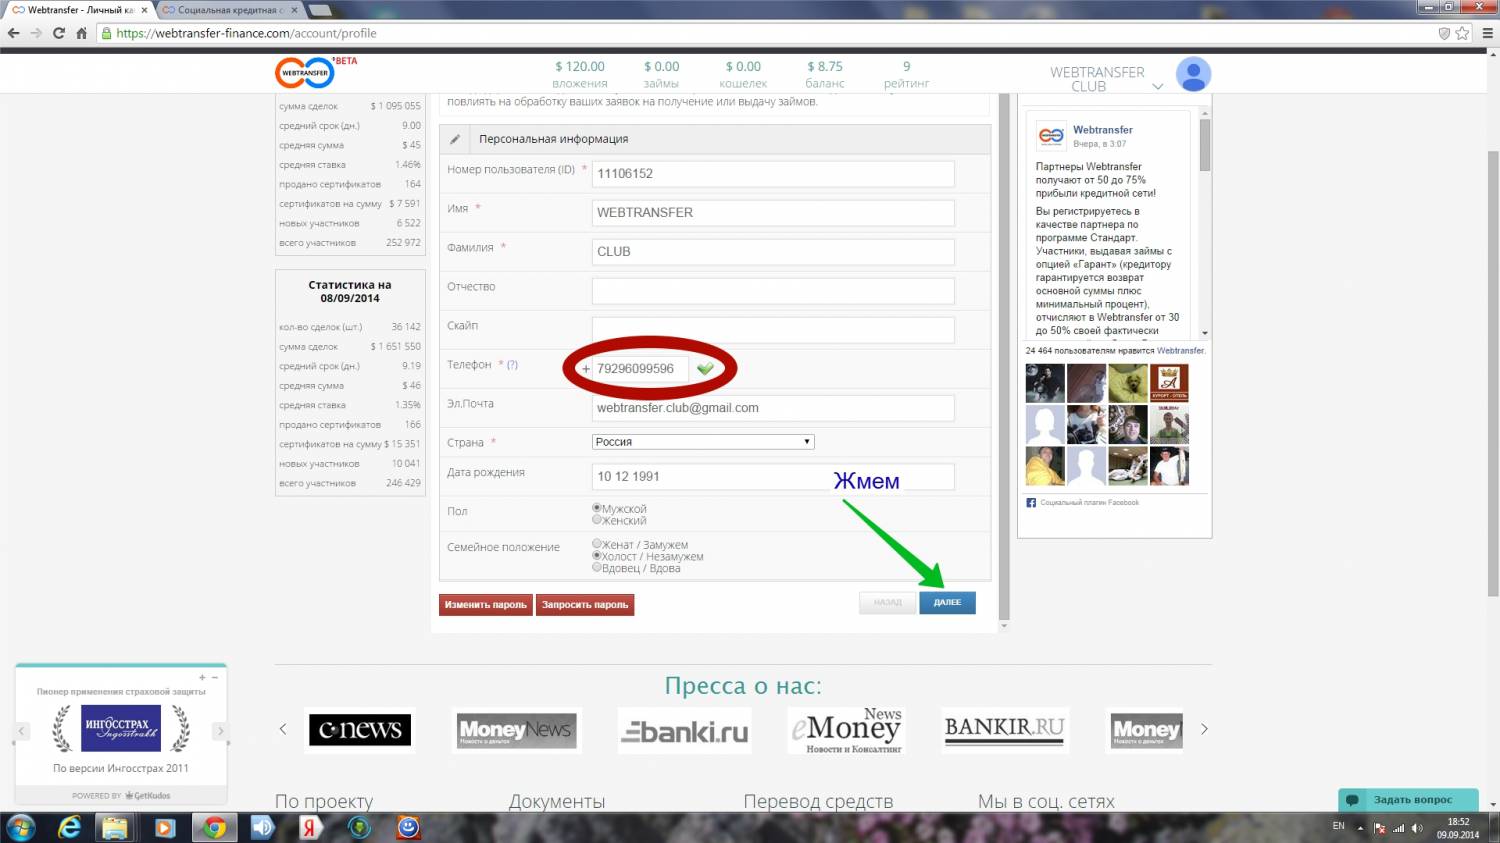Go to browser home page icon

pyautogui.click(x=82, y=33)
